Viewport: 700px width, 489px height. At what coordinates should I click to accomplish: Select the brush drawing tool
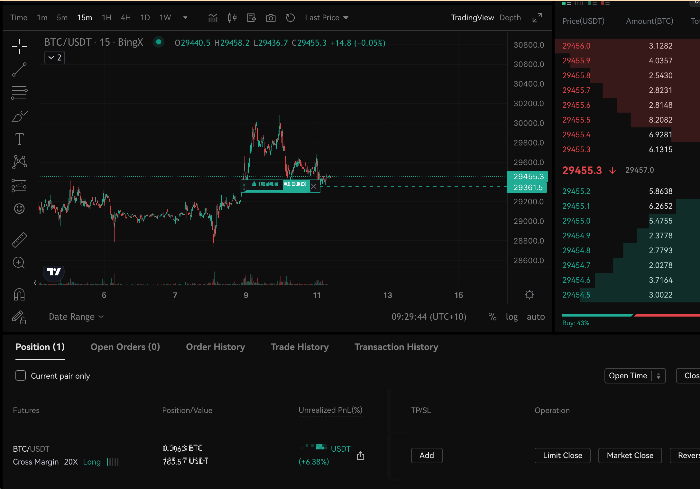coord(19,116)
